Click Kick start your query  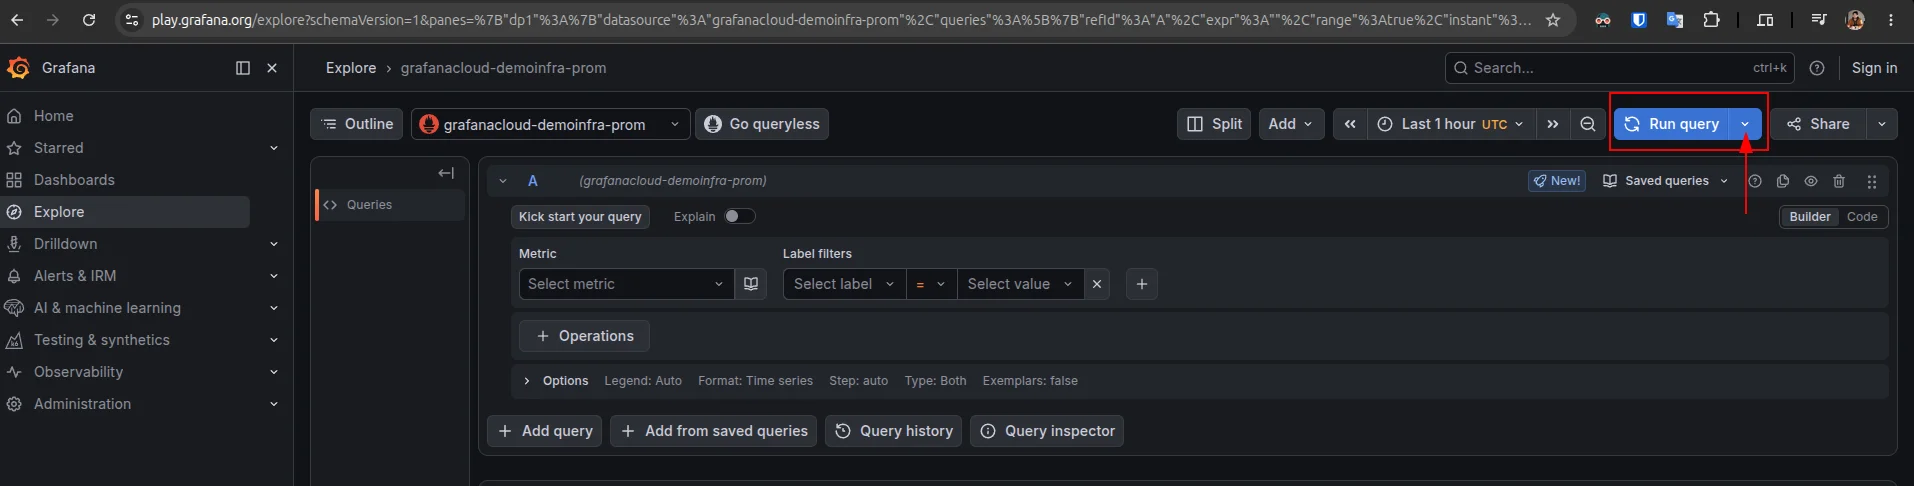580,217
